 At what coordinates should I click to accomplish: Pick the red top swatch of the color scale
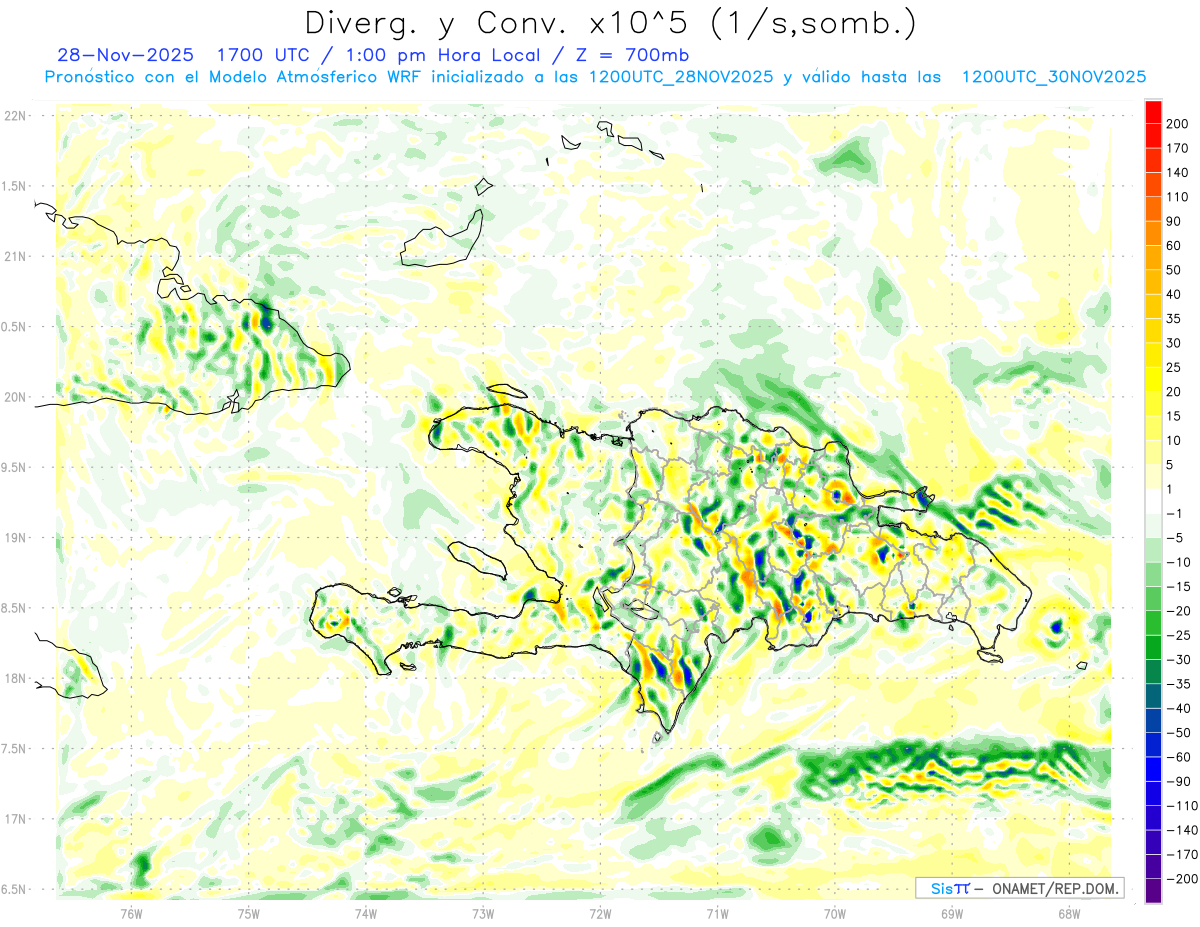pyautogui.click(x=1153, y=112)
